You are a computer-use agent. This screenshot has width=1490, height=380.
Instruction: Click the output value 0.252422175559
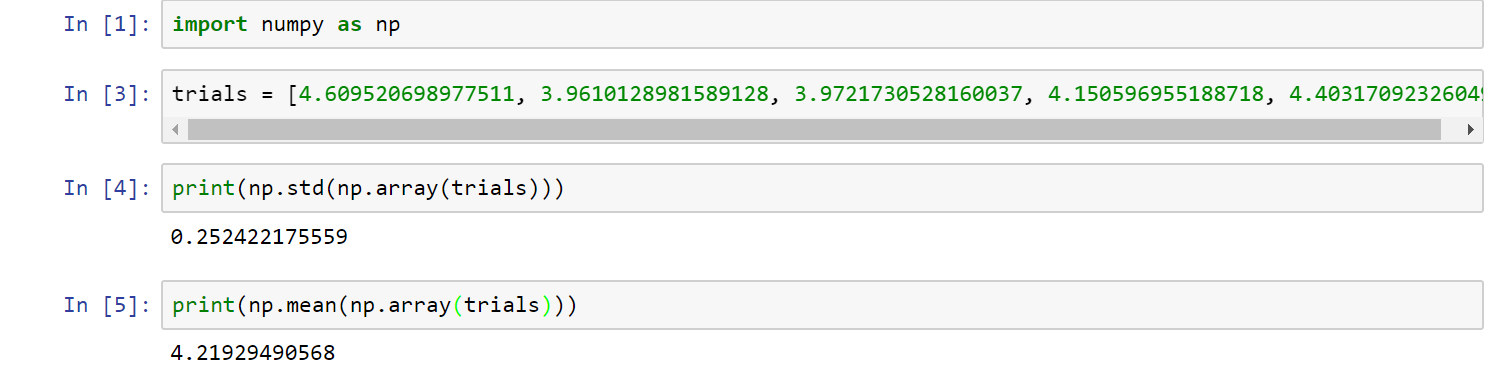pyautogui.click(x=259, y=237)
